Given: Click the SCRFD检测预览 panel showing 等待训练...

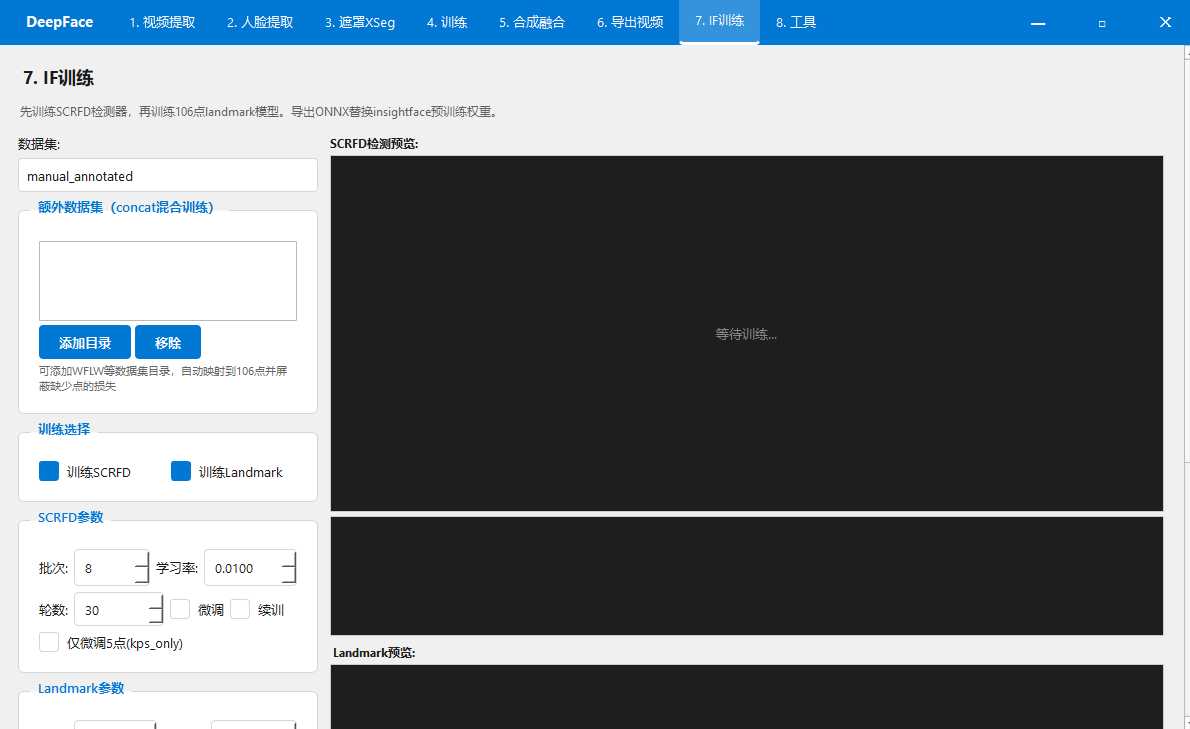Looking at the screenshot, I should (747, 333).
